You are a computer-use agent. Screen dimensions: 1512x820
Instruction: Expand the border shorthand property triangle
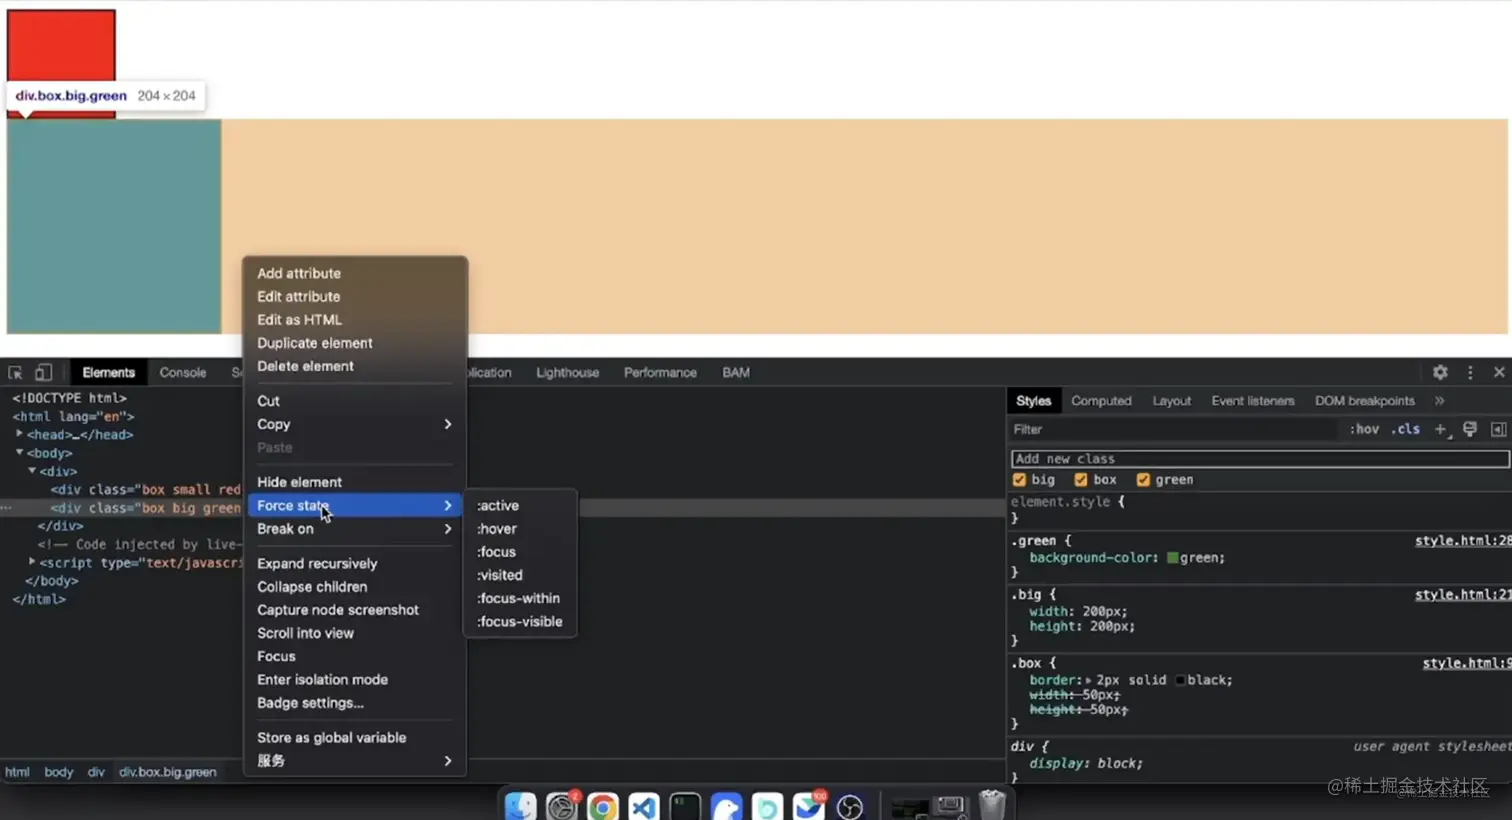coord(1088,680)
